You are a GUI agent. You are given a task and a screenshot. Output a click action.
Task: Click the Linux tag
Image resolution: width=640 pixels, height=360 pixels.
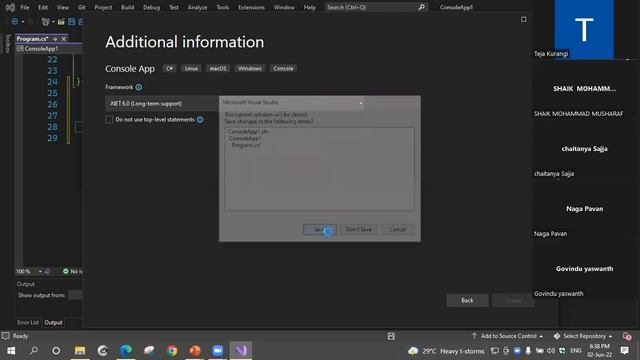point(191,69)
